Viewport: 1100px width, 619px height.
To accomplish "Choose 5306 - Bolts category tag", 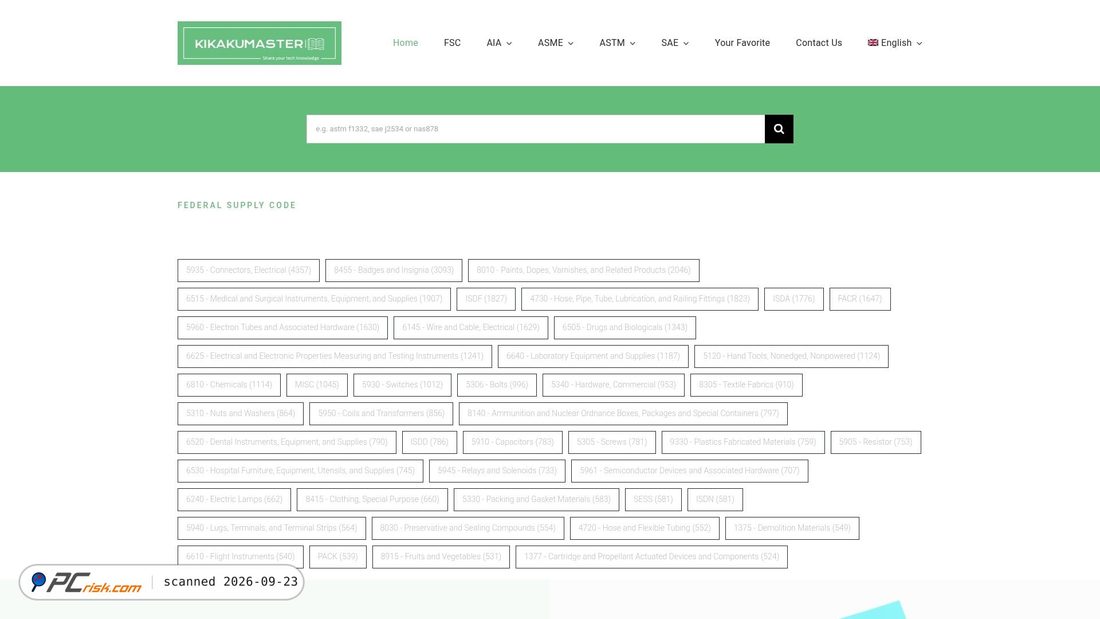I will pos(497,385).
